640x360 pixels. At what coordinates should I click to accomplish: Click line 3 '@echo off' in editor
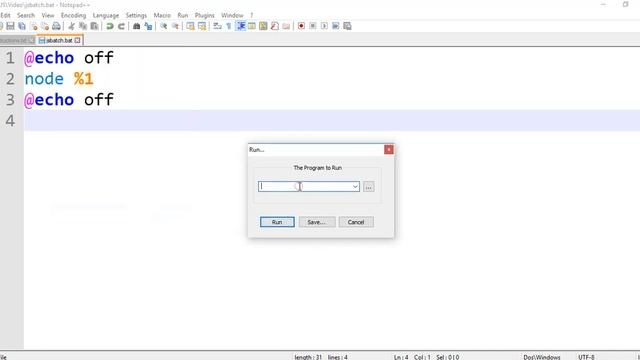[x=69, y=100]
